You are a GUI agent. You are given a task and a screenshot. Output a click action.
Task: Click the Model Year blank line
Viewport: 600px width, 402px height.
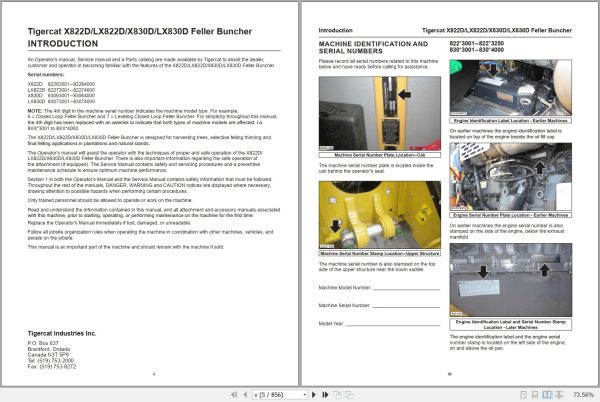(393, 324)
